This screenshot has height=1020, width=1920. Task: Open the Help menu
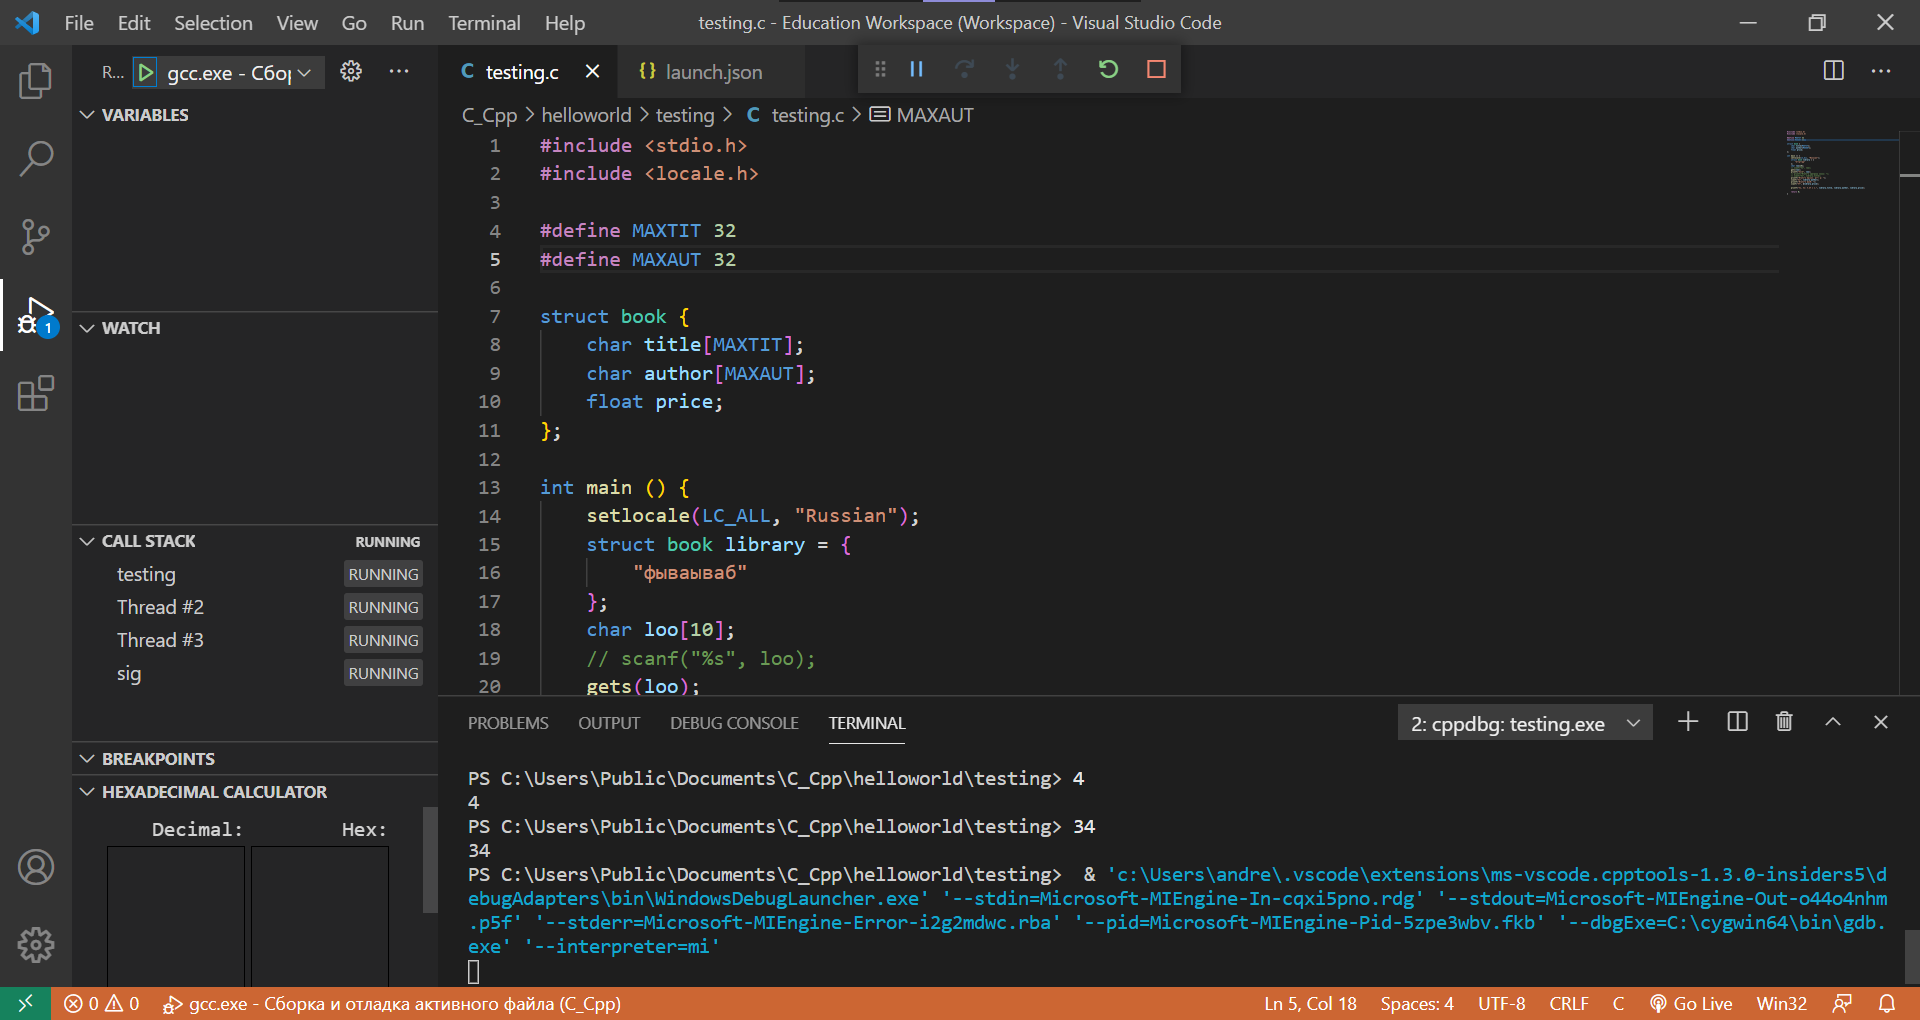tap(565, 22)
